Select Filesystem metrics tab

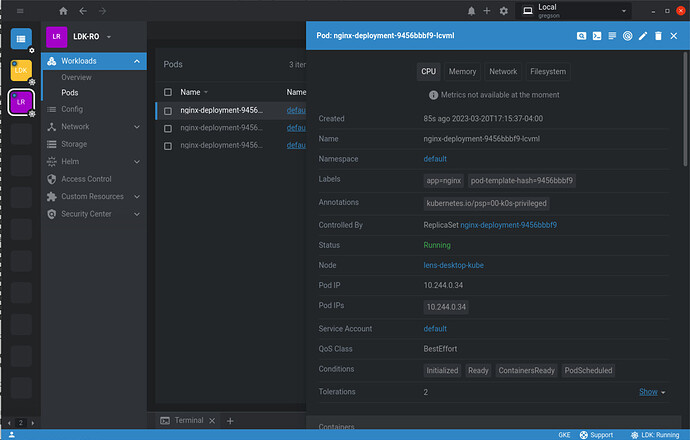click(x=547, y=72)
